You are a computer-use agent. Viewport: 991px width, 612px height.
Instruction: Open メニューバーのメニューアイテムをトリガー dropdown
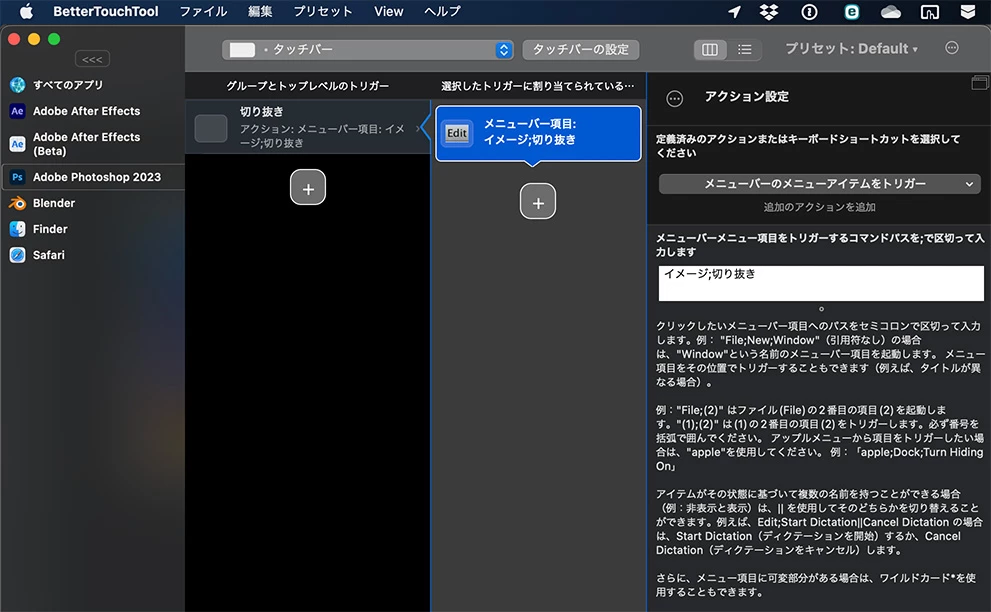click(819, 184)
